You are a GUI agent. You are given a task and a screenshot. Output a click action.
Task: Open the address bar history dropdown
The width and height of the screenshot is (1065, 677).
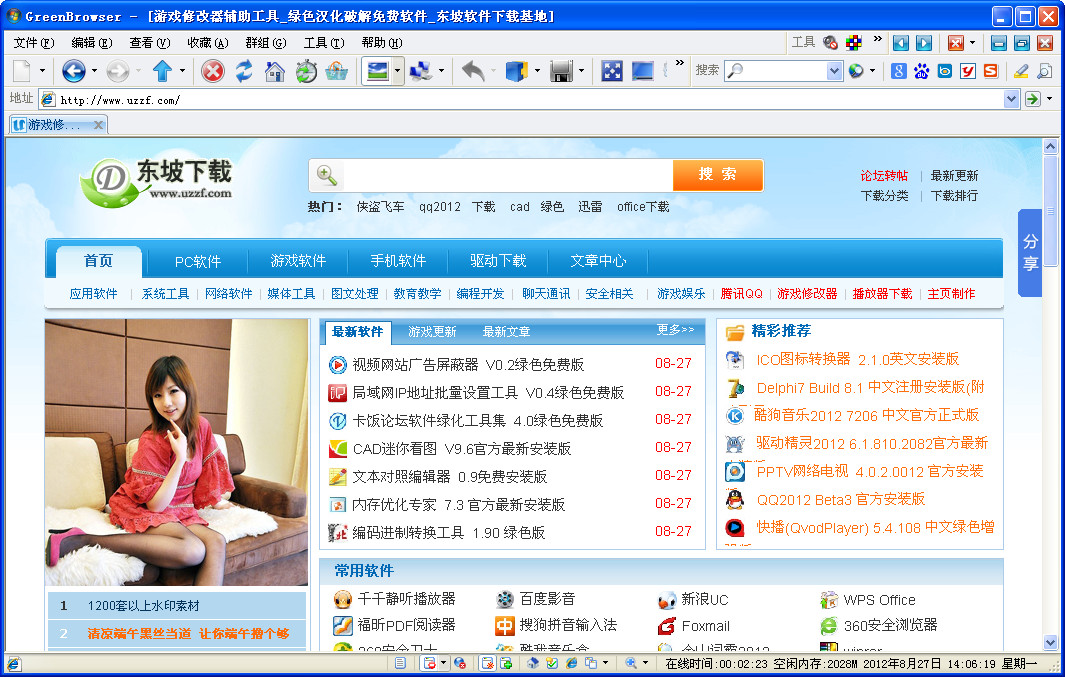click(x=1011, y=100)
